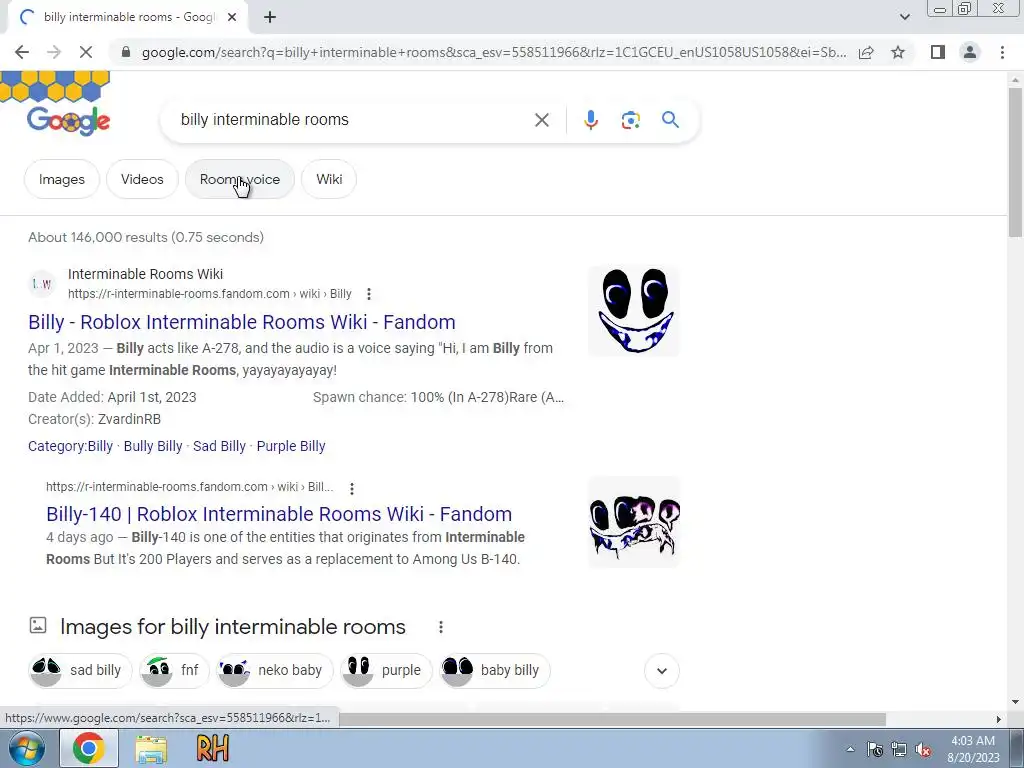Open the Chrome three-dot menu
This screenshot has width=1024, height=768.
click(1002, 52)
